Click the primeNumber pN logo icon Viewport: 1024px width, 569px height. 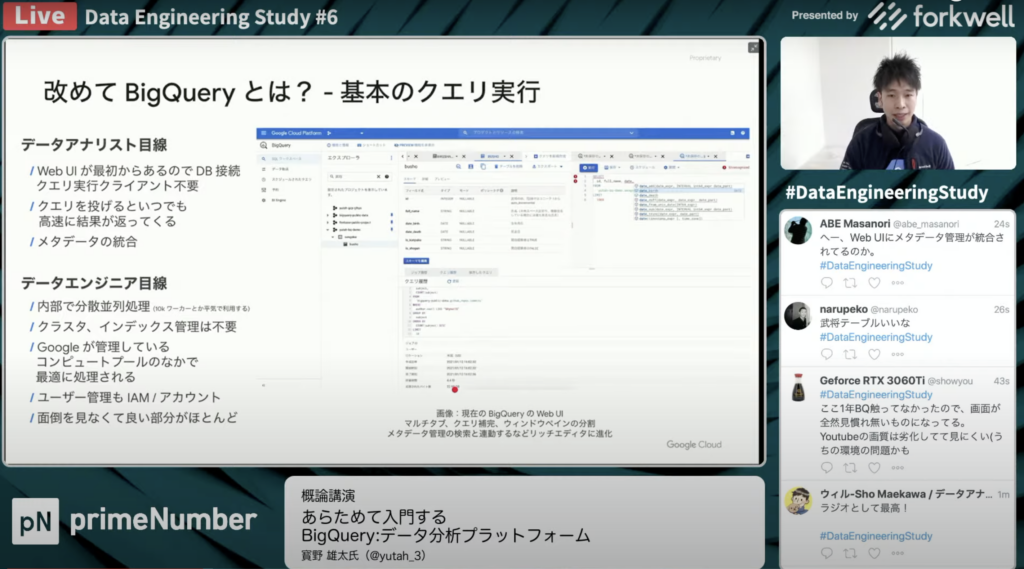point(35,521)
